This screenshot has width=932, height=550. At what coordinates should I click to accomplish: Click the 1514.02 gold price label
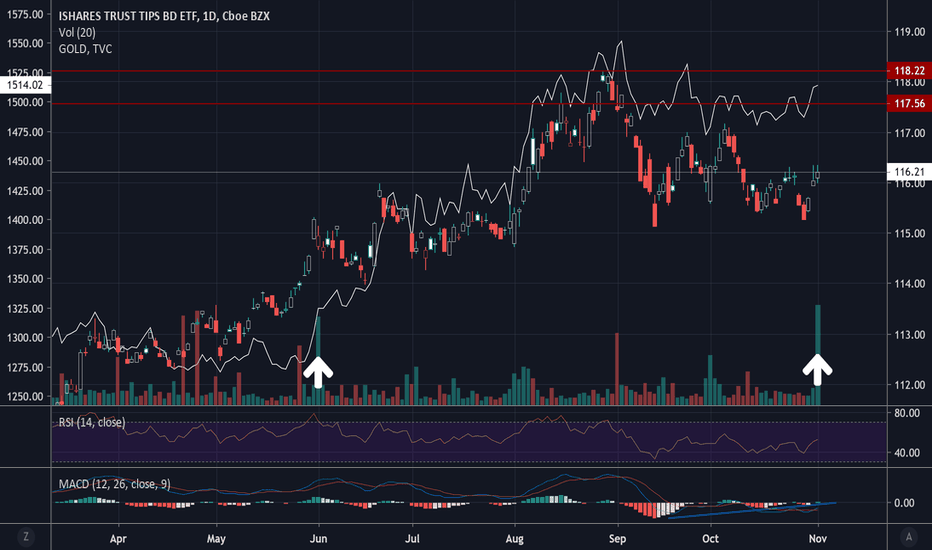point(25,85)
